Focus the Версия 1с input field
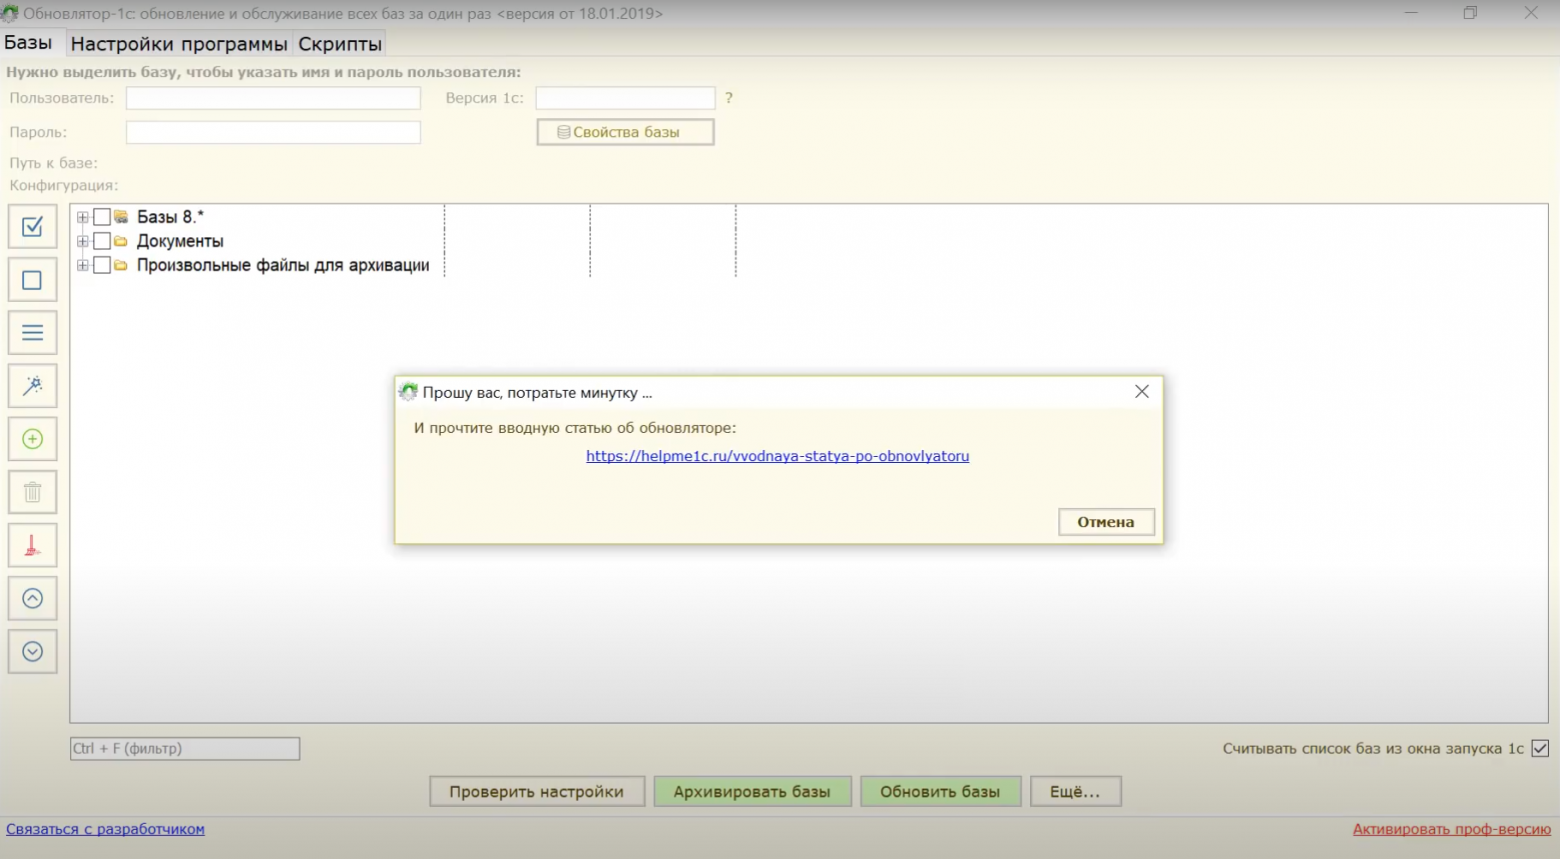Viewport: 1560px width, 859px height. tap(625, 98)
